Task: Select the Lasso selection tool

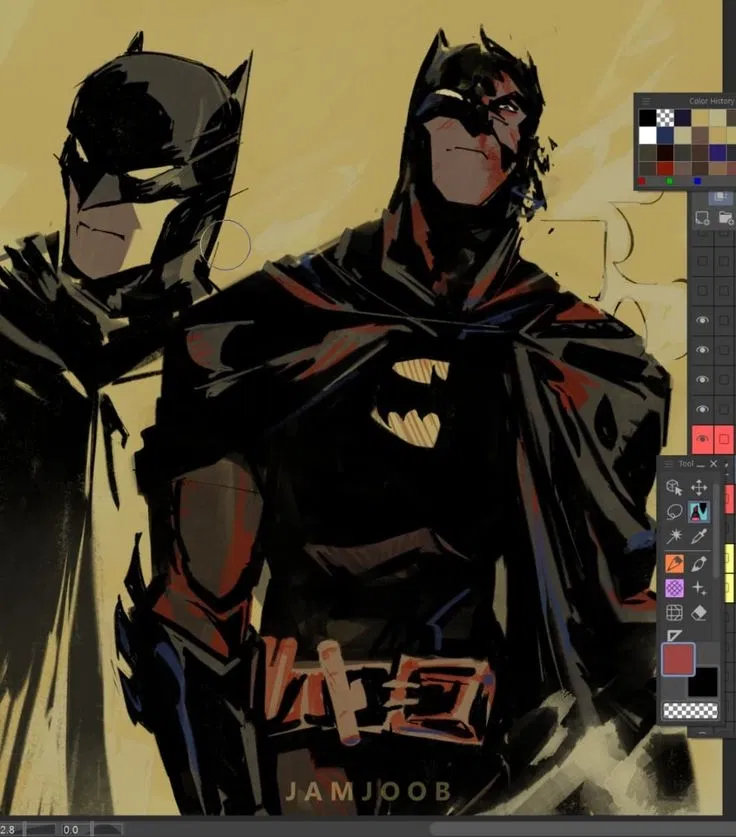Action: click(x=674, y=511)
